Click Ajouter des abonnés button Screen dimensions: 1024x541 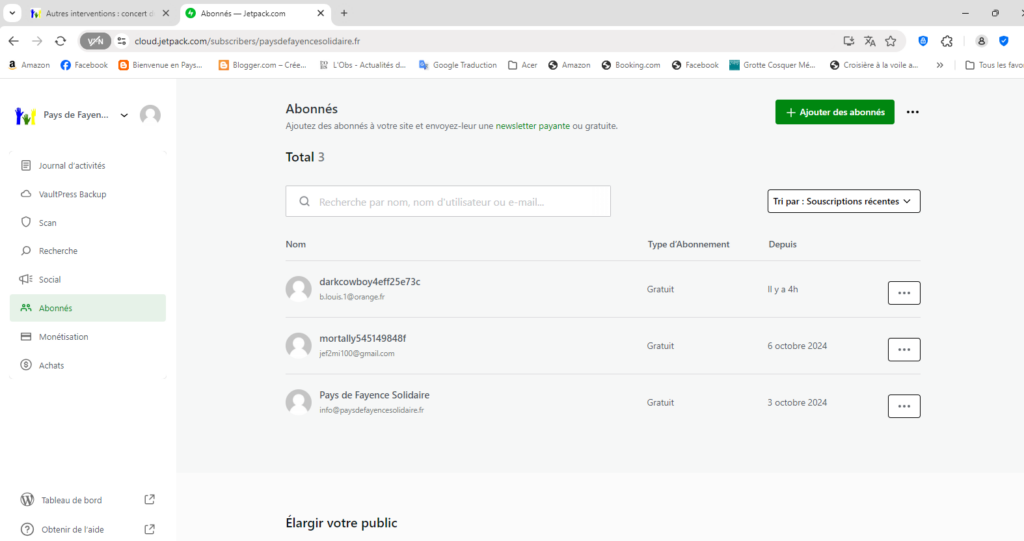click(x=835, y=112)
